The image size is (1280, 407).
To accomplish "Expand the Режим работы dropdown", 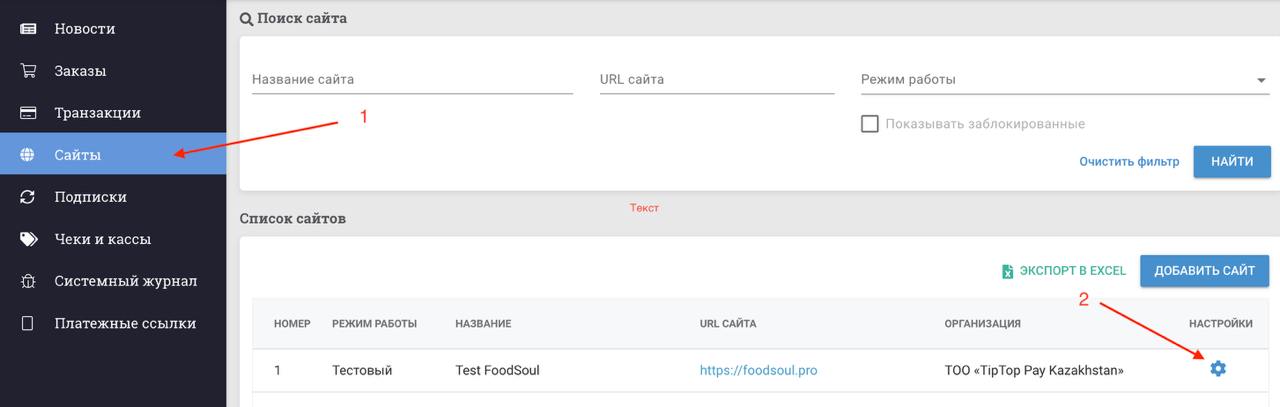I will click(1064, 80).
